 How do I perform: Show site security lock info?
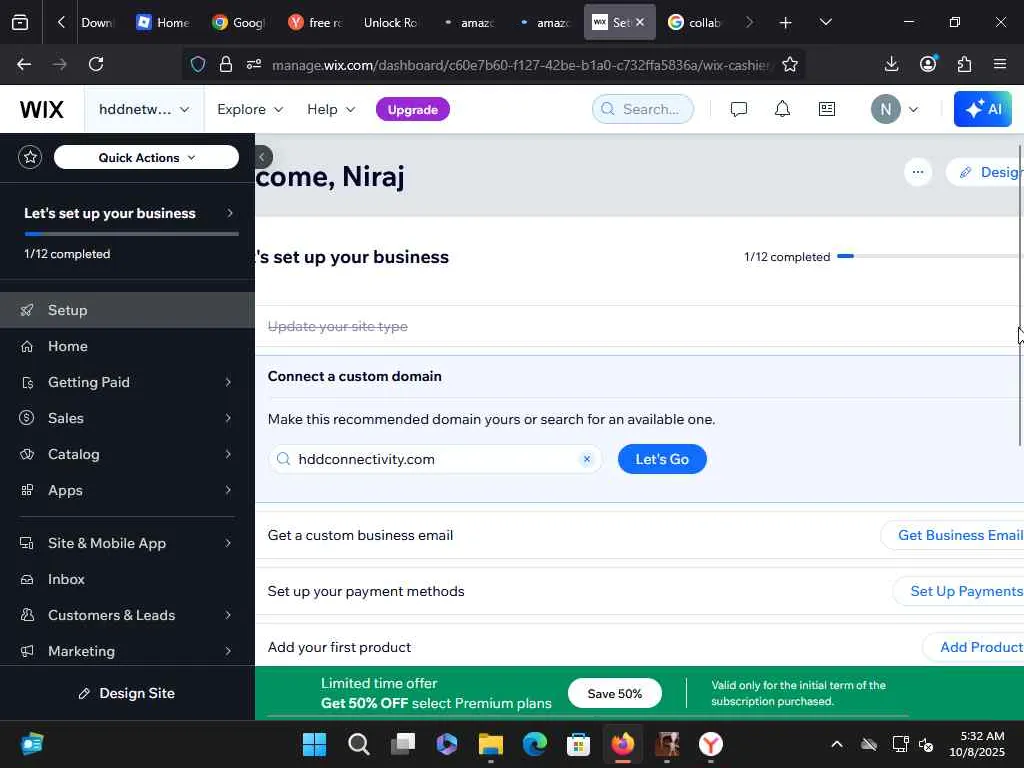click(x=226, y=64)
